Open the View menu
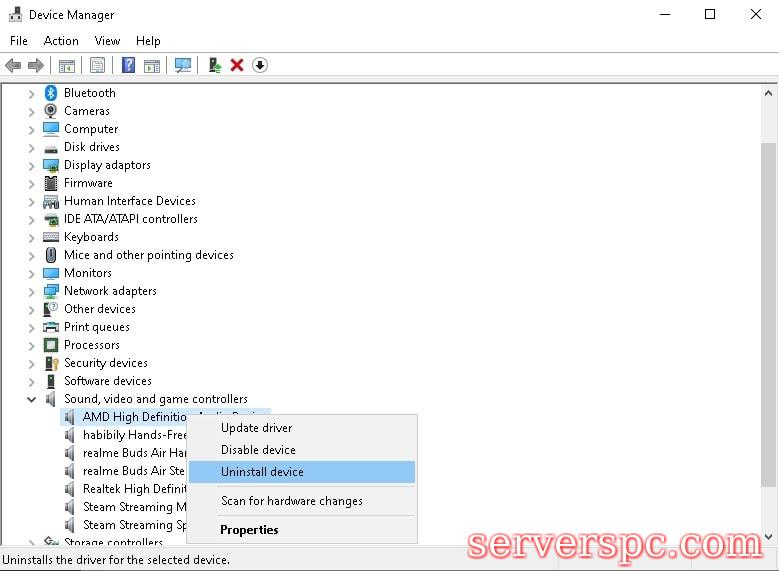Image resolution: width=779 pixels, height=571 pixels. coord(107,41)
